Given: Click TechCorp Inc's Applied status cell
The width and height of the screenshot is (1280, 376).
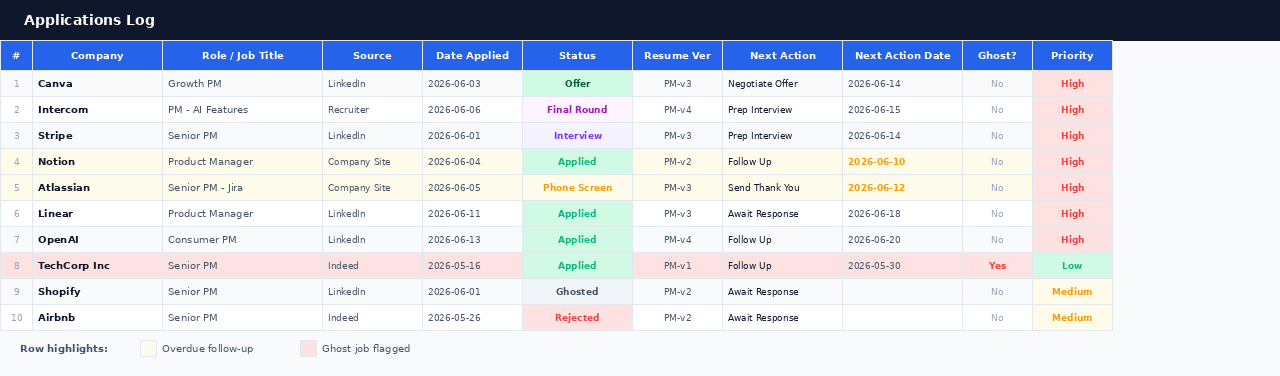Looking at the screenshot, I should pos(577,266).
